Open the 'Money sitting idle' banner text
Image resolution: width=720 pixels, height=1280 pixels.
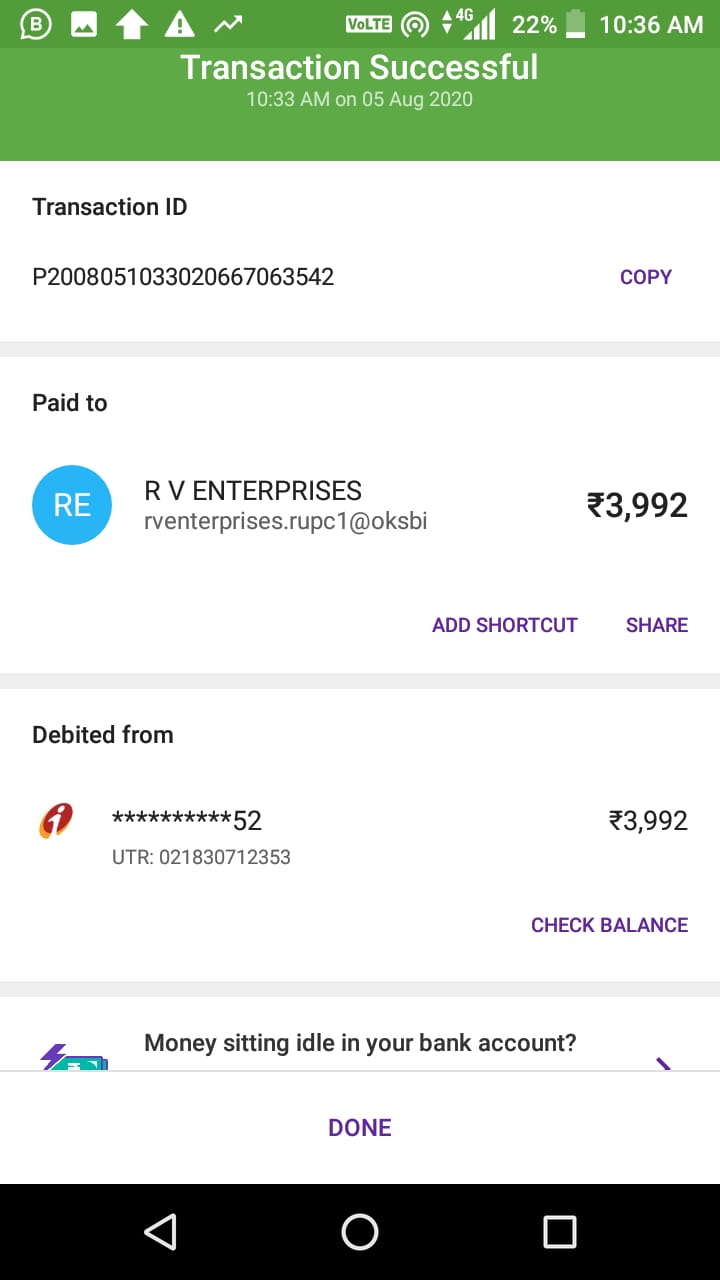[x=360, y=1043]
